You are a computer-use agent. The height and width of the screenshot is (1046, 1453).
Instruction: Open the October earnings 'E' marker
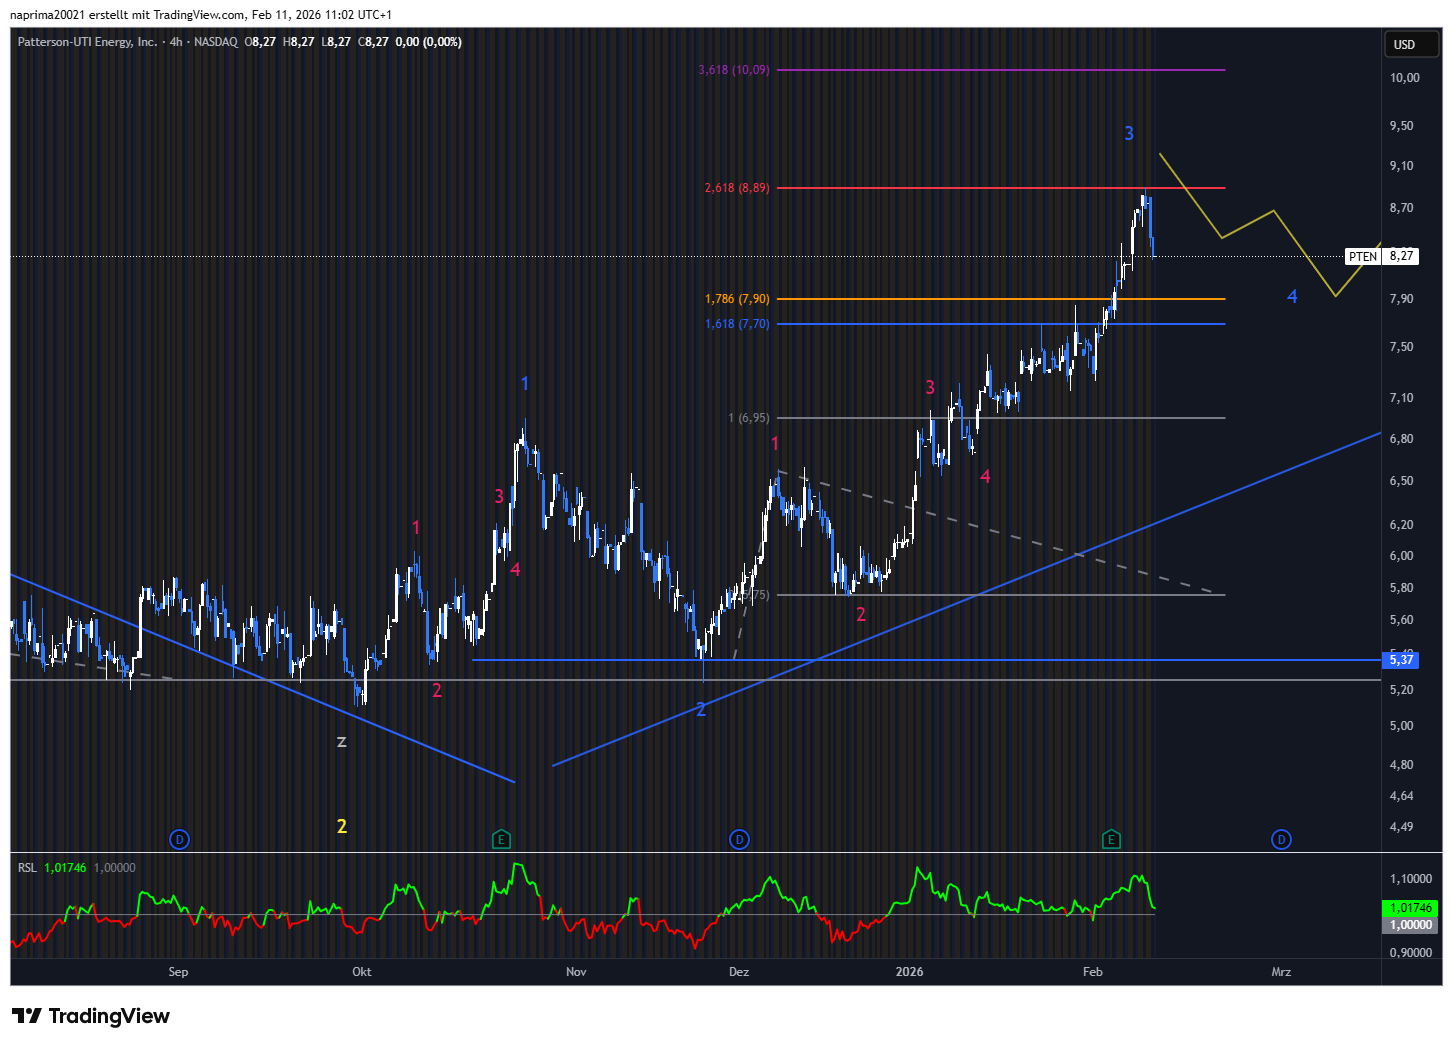coord(502,839)
